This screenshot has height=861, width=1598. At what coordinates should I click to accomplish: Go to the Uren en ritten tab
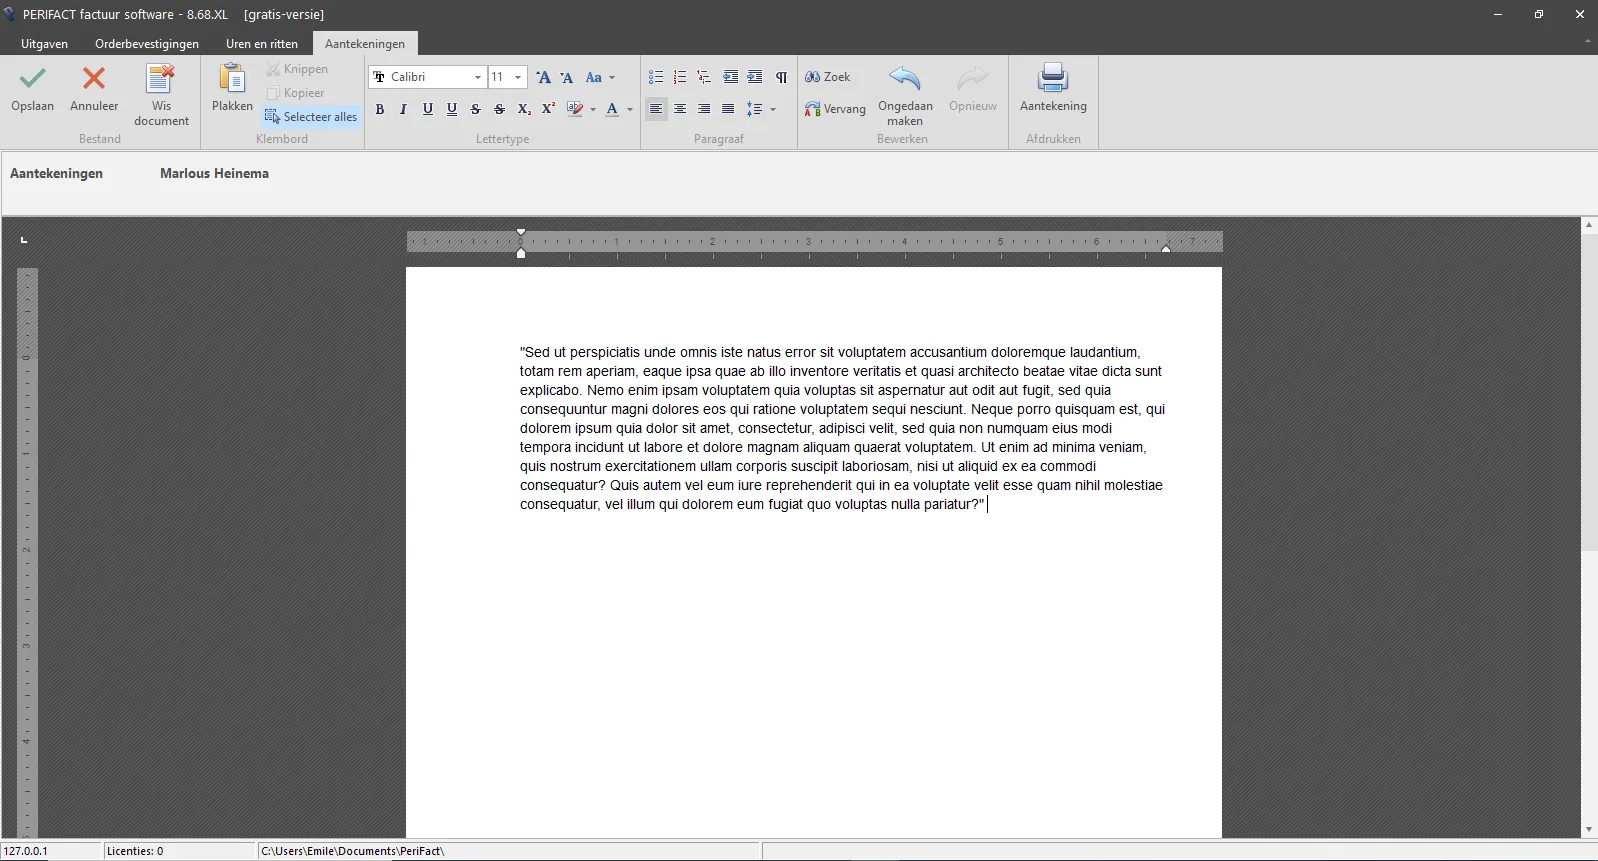tap(262, 44)
